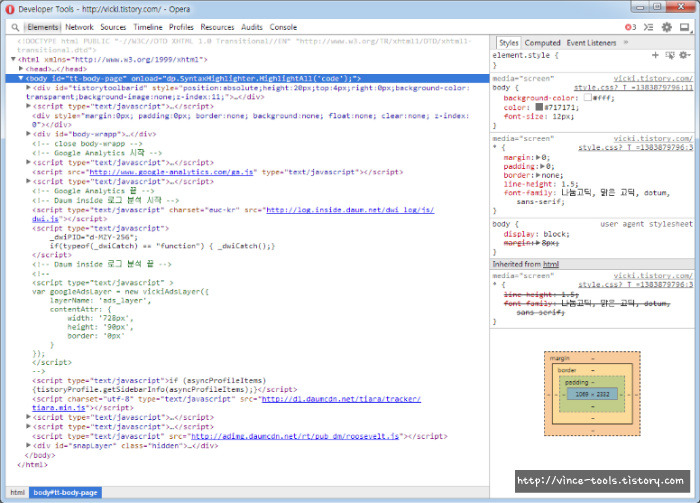Collapse the html root node

[13, 59]
